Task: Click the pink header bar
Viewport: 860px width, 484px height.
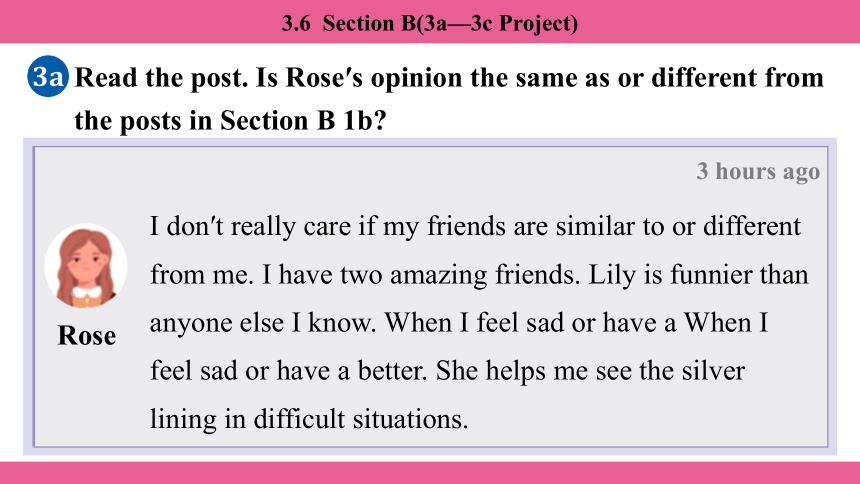Action: click(430, 21)
